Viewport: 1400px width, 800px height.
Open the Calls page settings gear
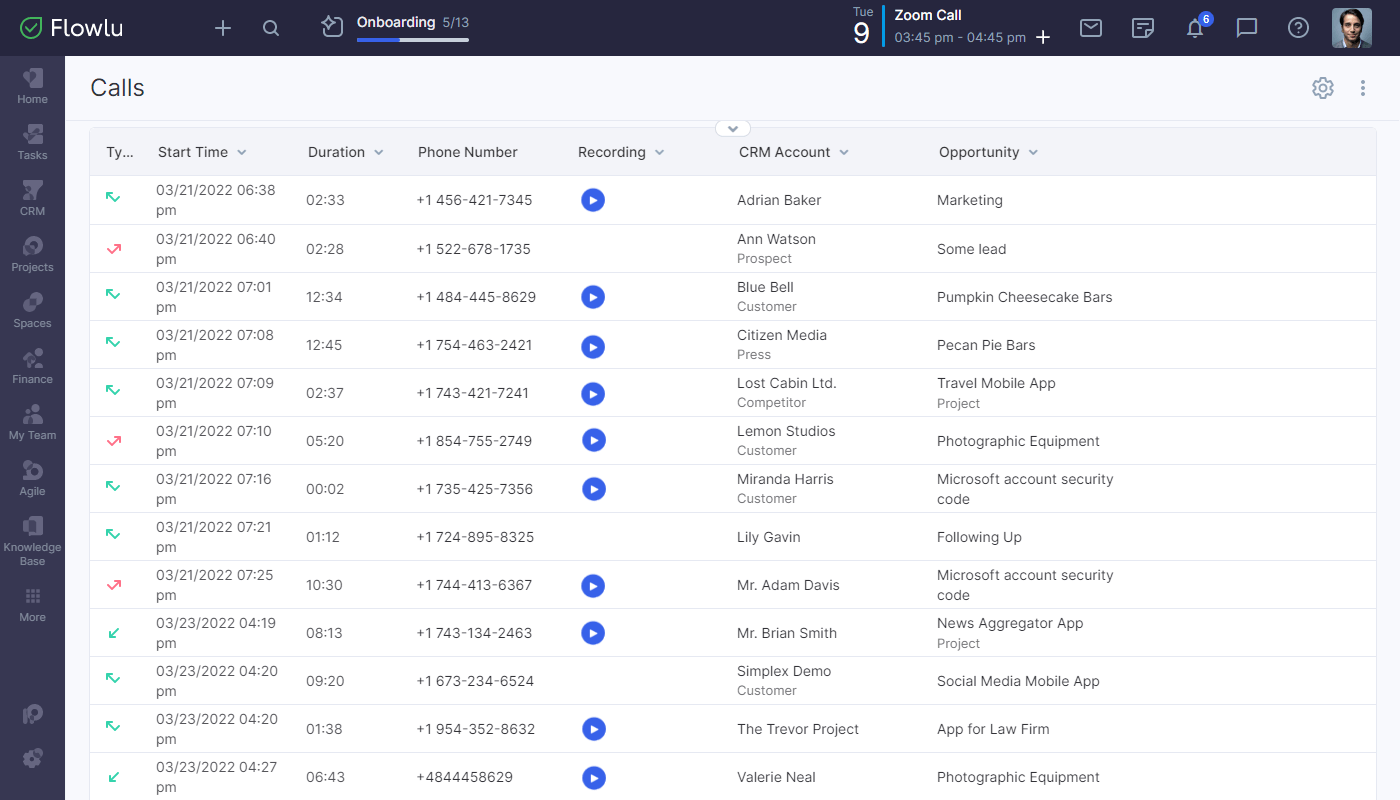[1323, 88]
